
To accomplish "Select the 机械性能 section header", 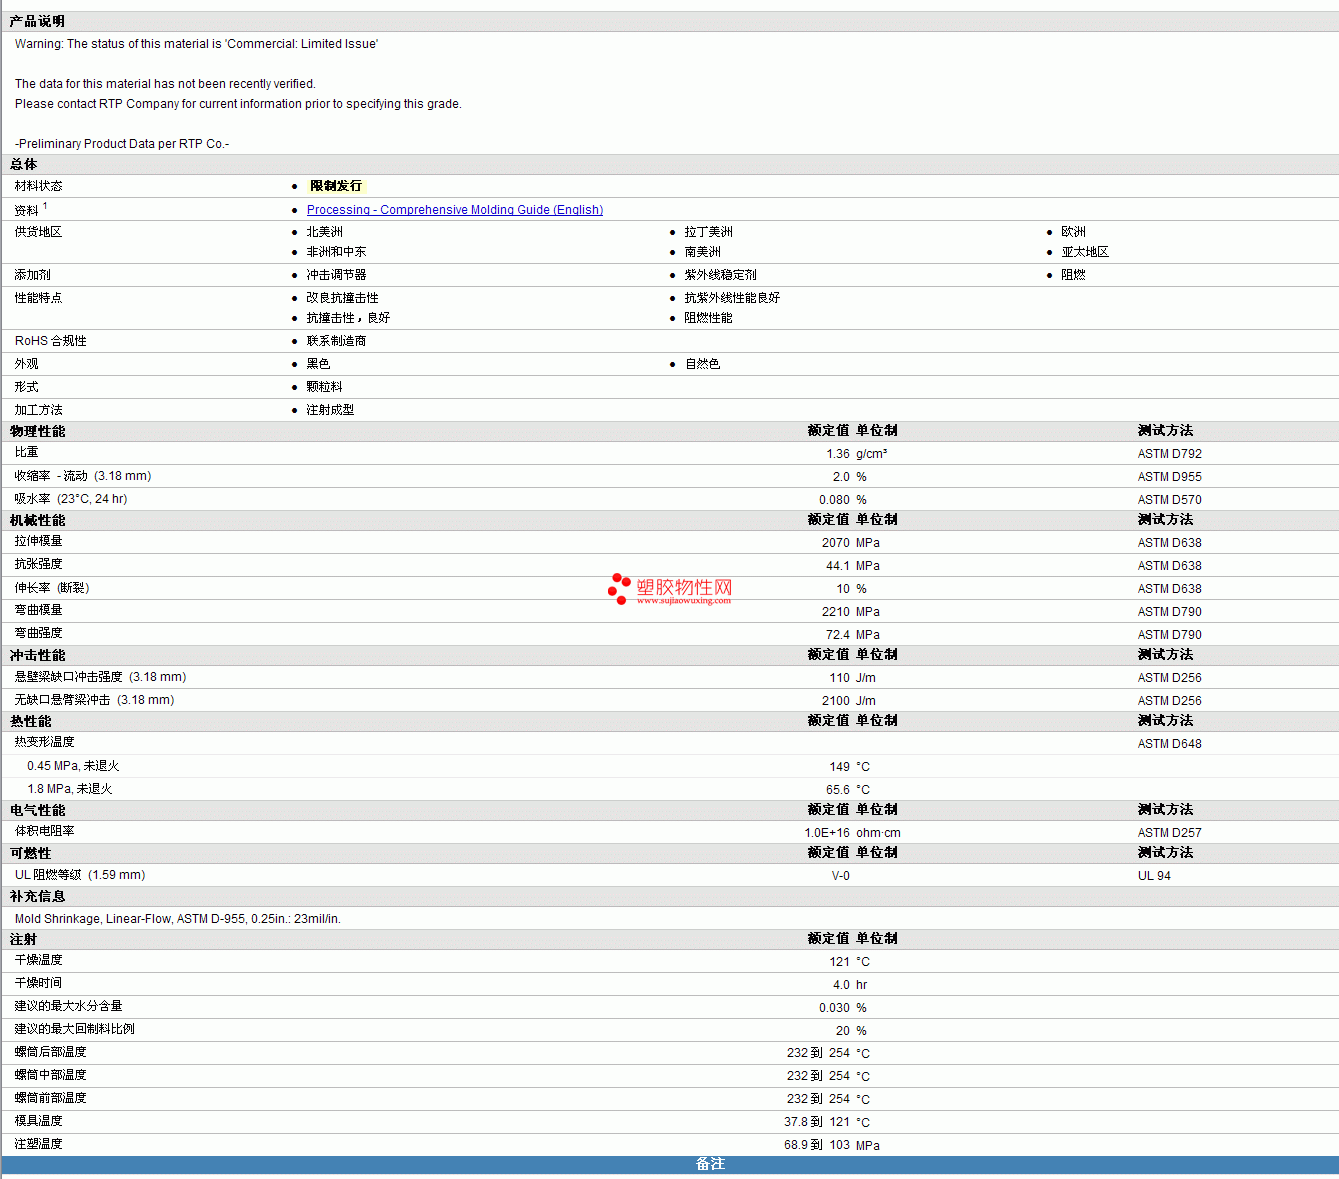I will tap(38, 520).
